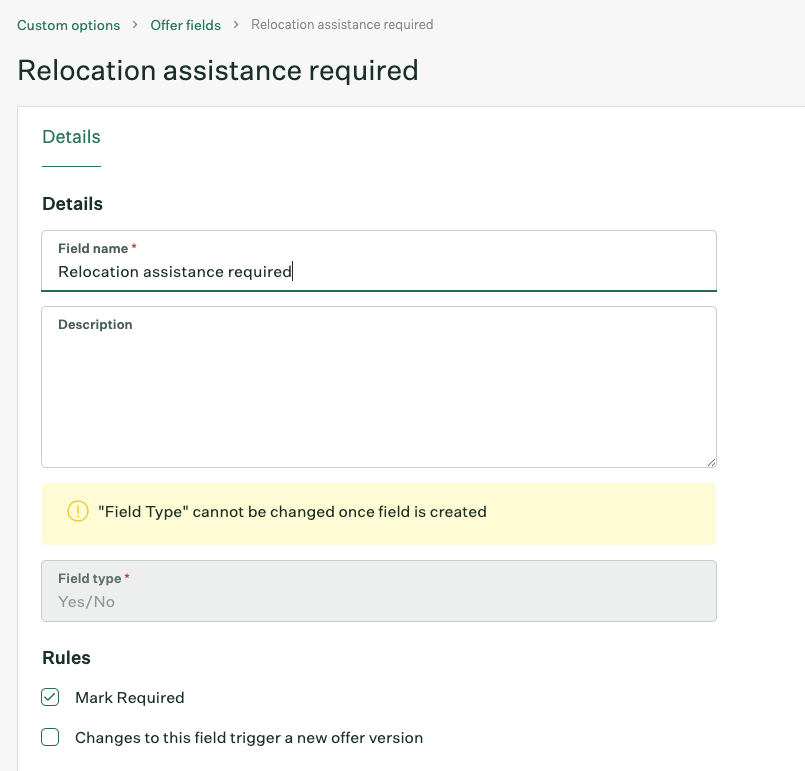Screen dimensions: 805x771
Task: Open the Custom options breadcrumb link
Action: coord(68,25)
